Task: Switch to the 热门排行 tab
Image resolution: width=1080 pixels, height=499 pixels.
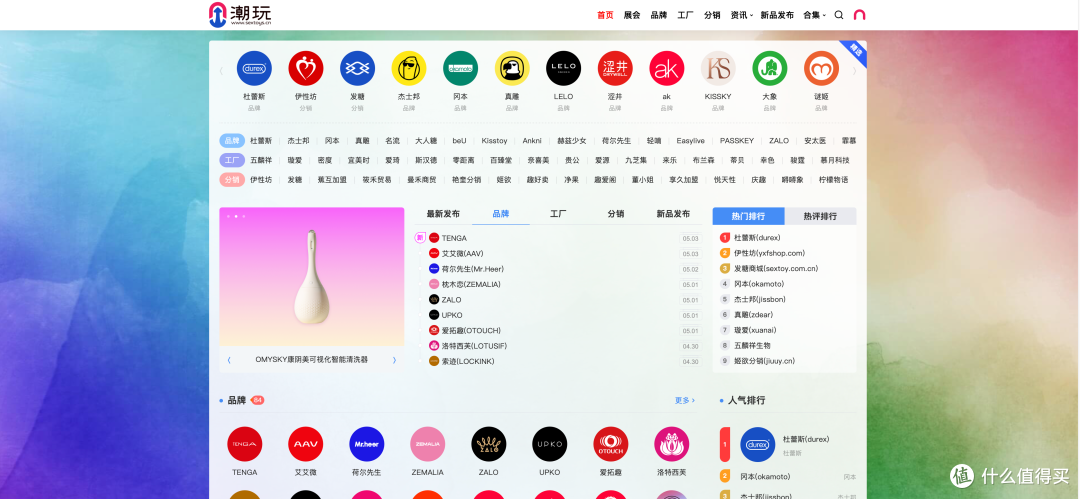Action: point(749,216)
